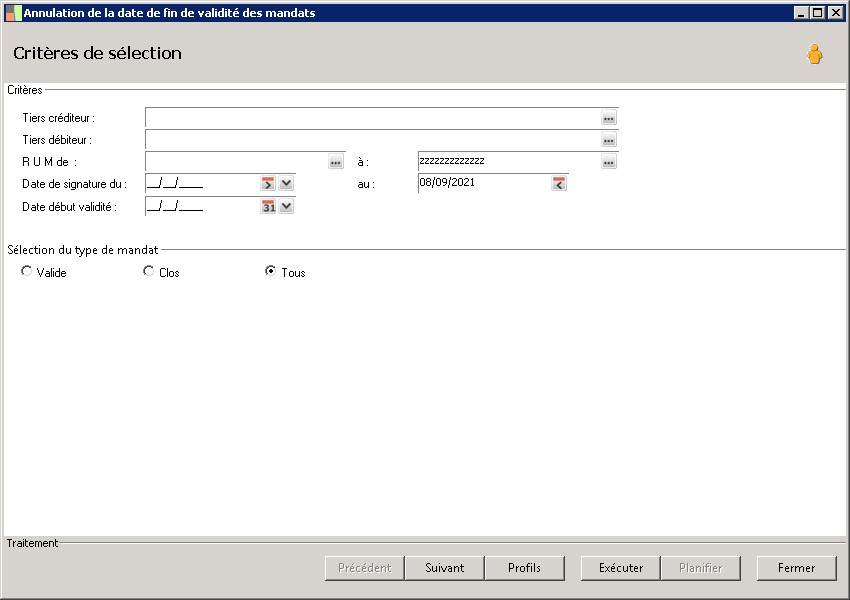The height and width of the screenshot is (600, 850).
Task: Select the Tous radio button
Action: (x=271, y=270)
